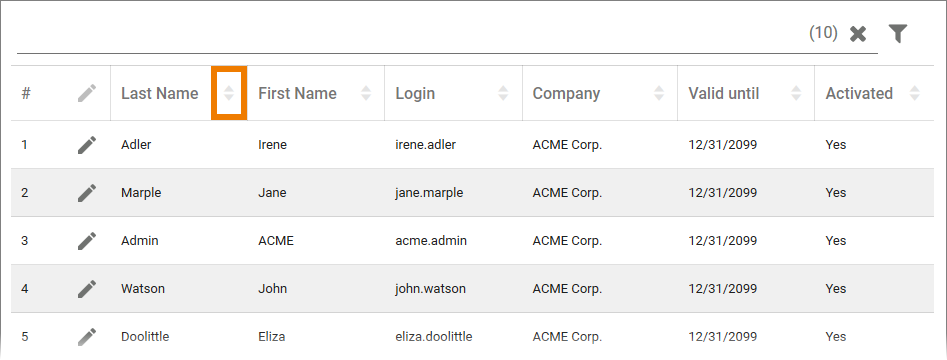Clear the search with the X icon
This screenshot has height=360, width=947.
point(858,34)
